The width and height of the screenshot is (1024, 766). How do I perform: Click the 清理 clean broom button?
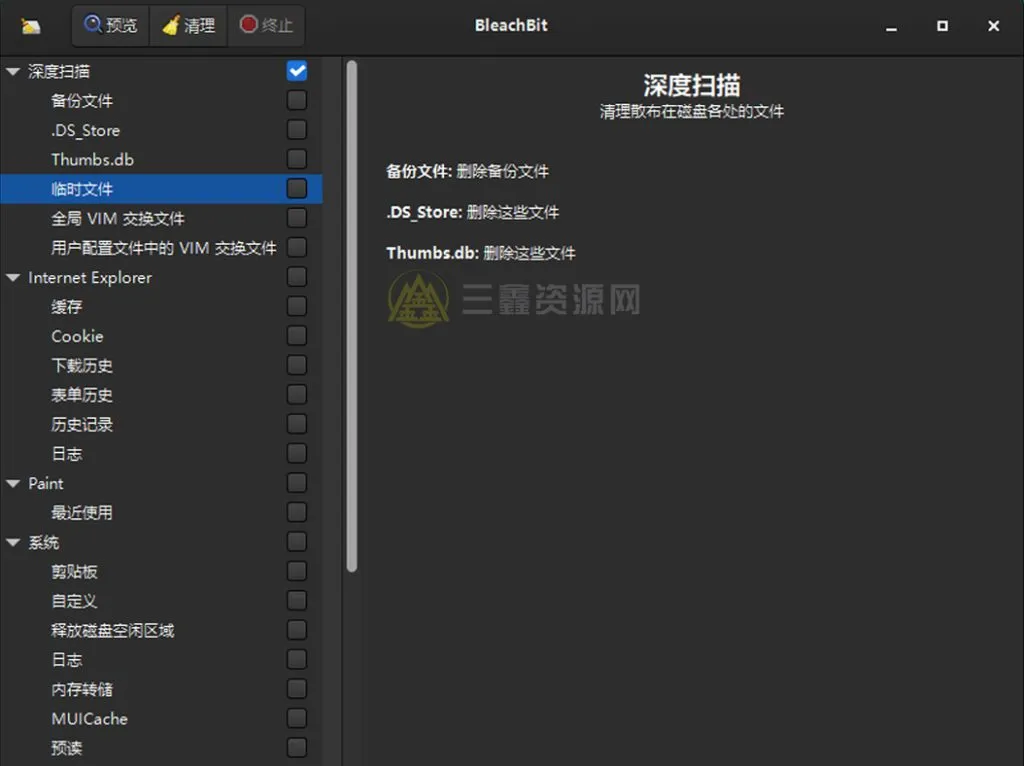(x=188, y=25)
